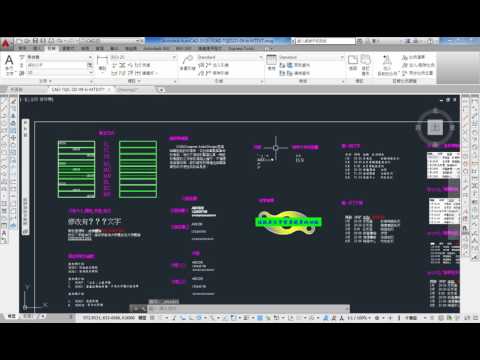The image size is (480, 360).
Task: Open the Dimensions panel dialog launcher arrow
Action: coord(175,81)
